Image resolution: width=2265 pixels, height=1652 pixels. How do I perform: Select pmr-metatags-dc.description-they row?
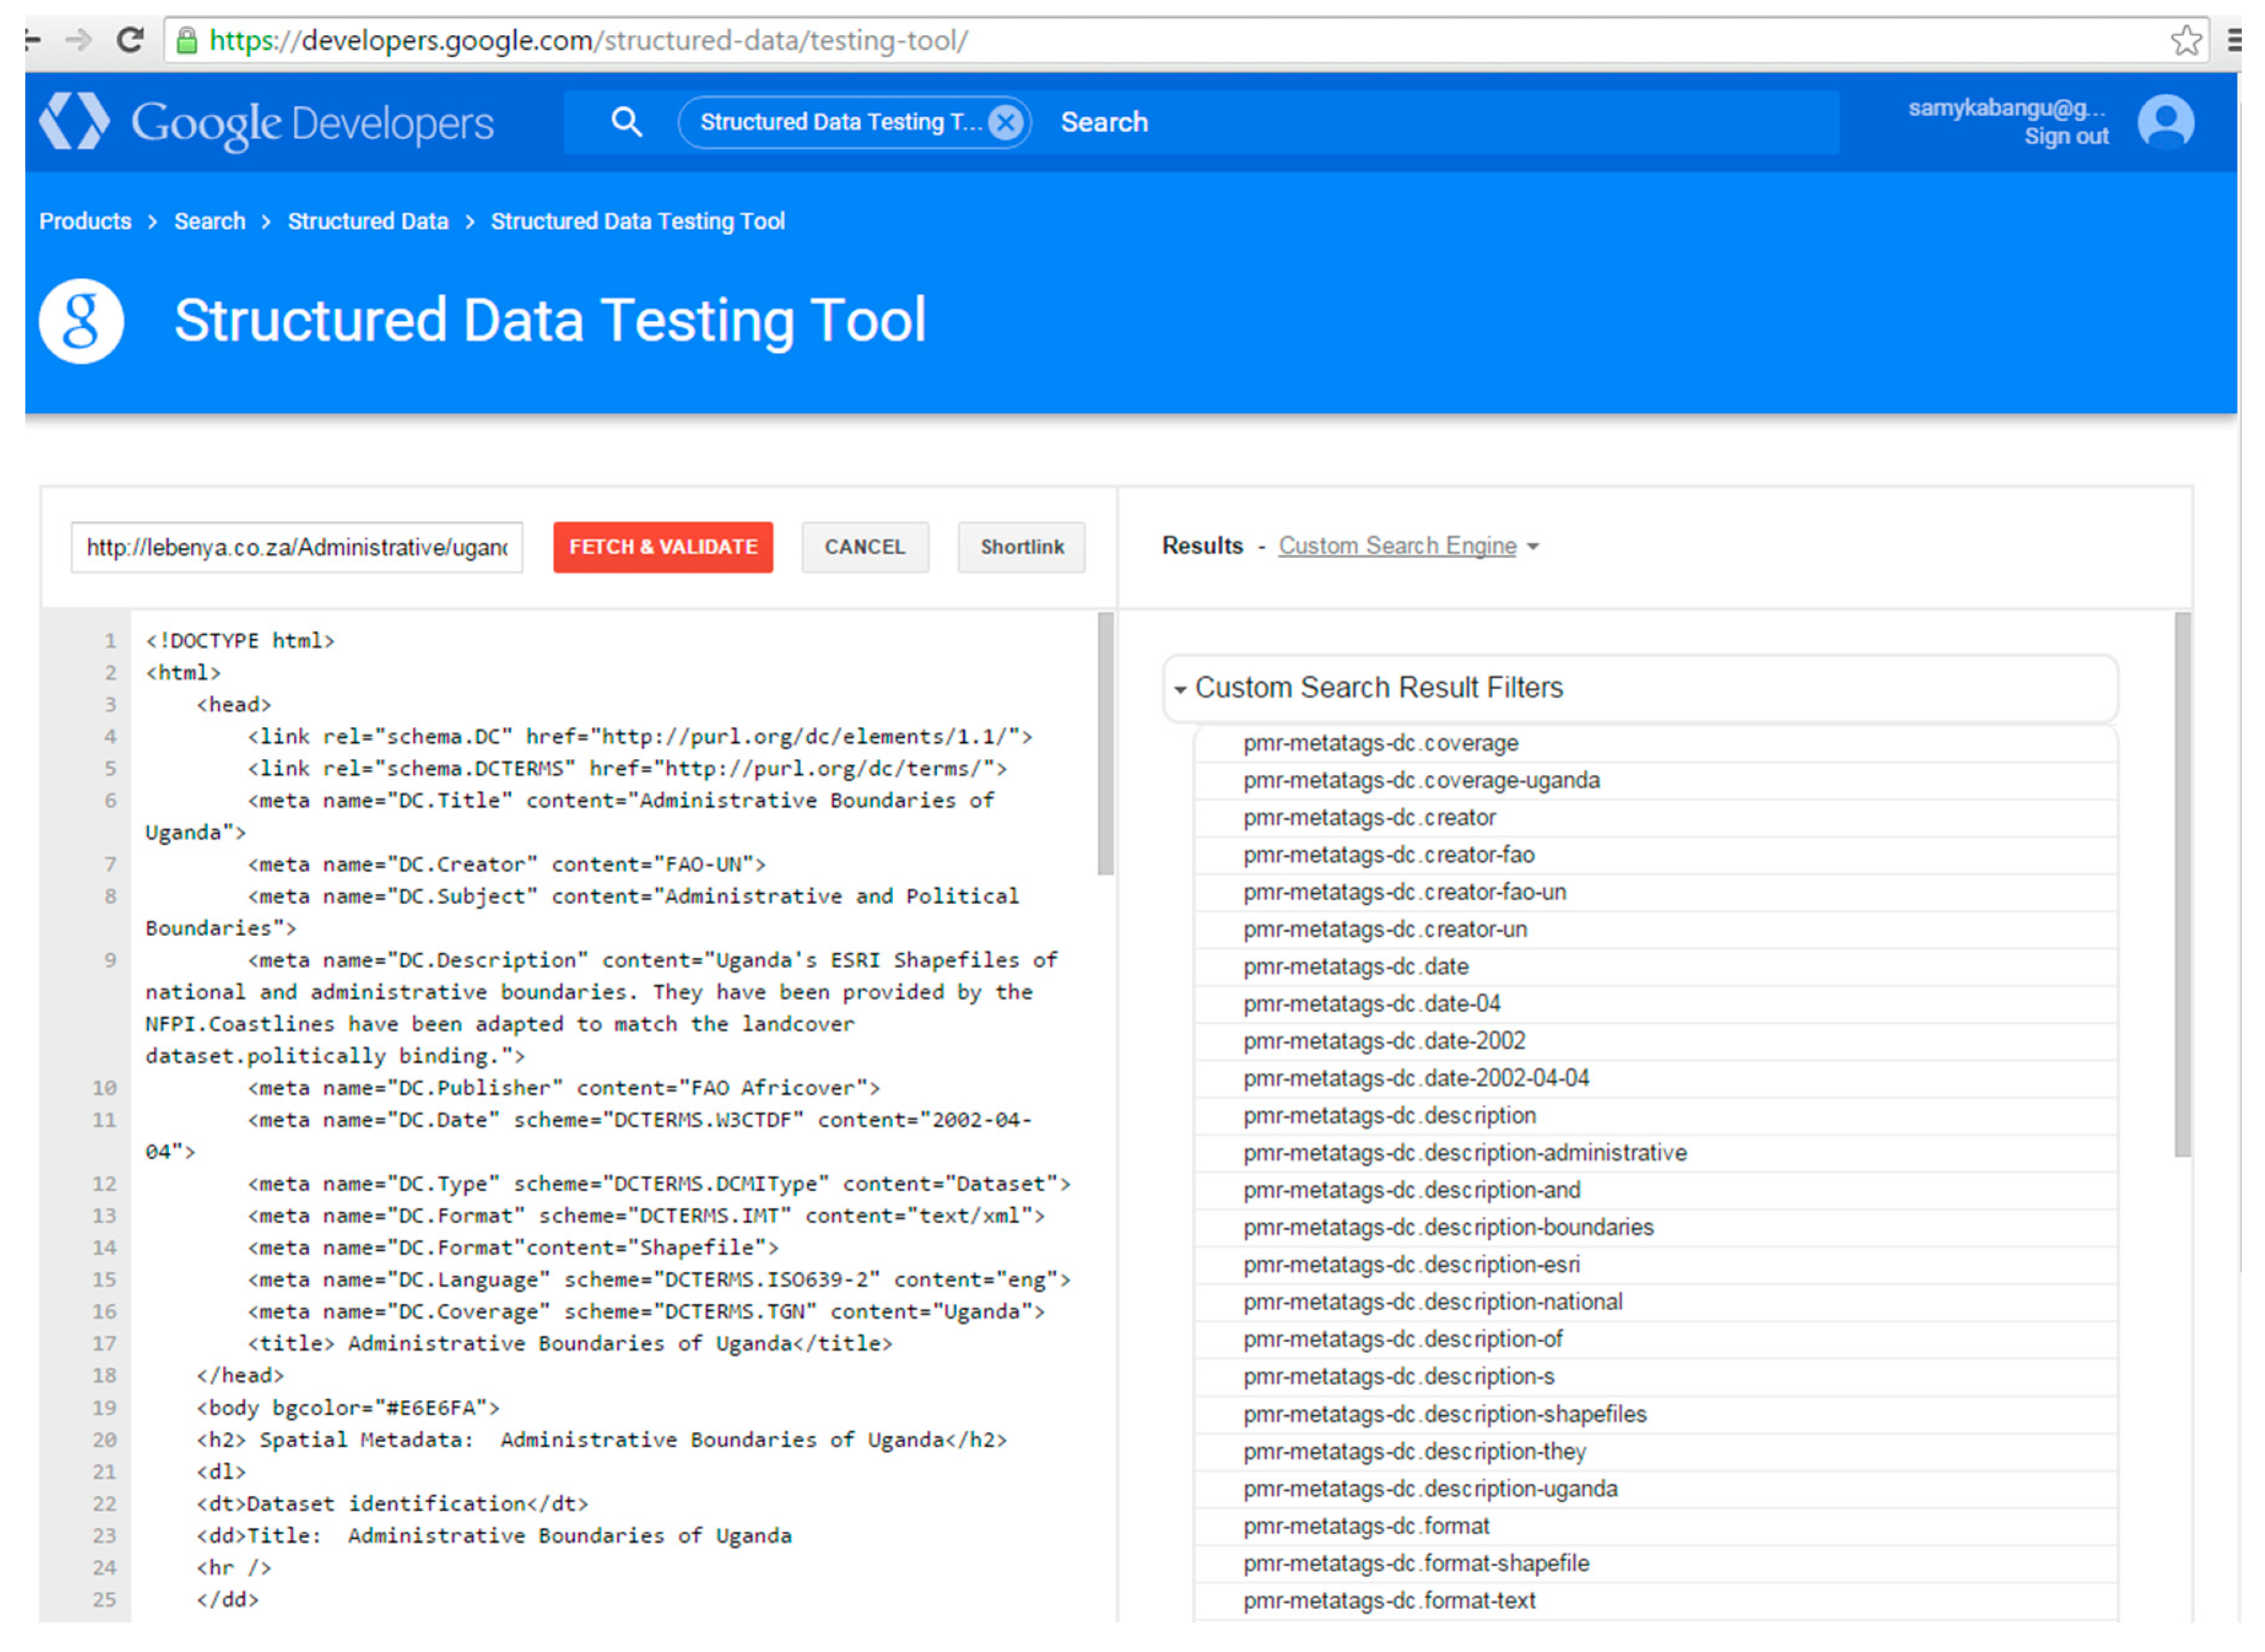(1655, 1452)
